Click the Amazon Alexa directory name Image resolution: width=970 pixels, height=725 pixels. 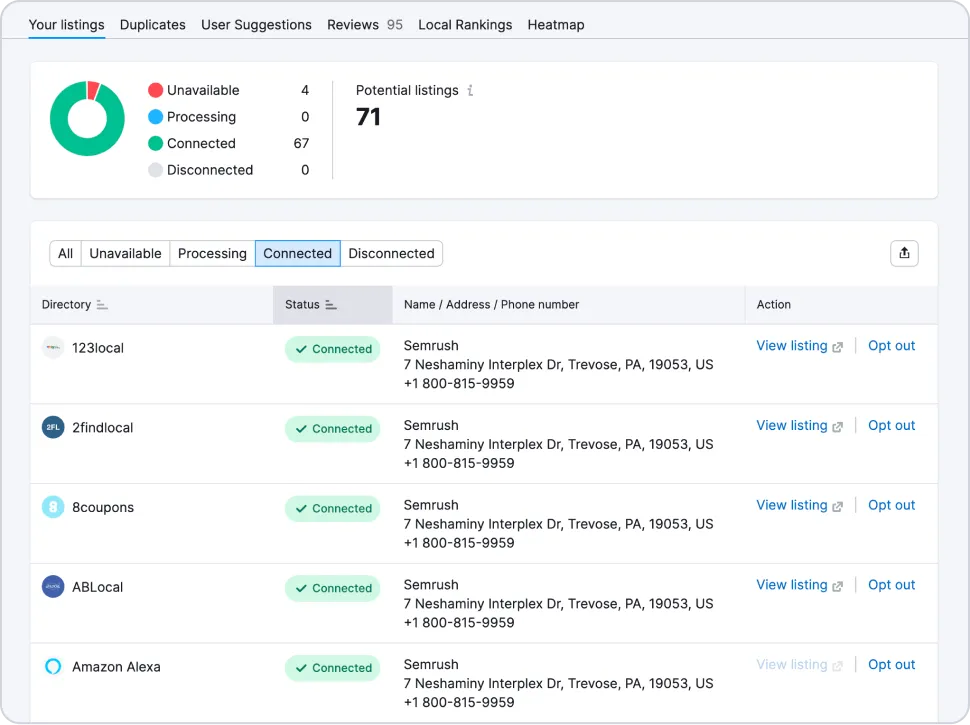pos(116,667)
